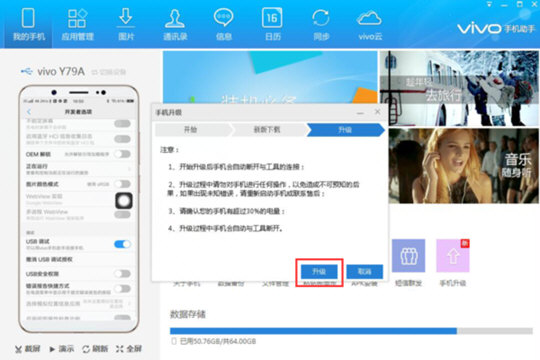Tap the floating assistive ball on phone
The image size is (540, 360).
(x=124, y=200)
